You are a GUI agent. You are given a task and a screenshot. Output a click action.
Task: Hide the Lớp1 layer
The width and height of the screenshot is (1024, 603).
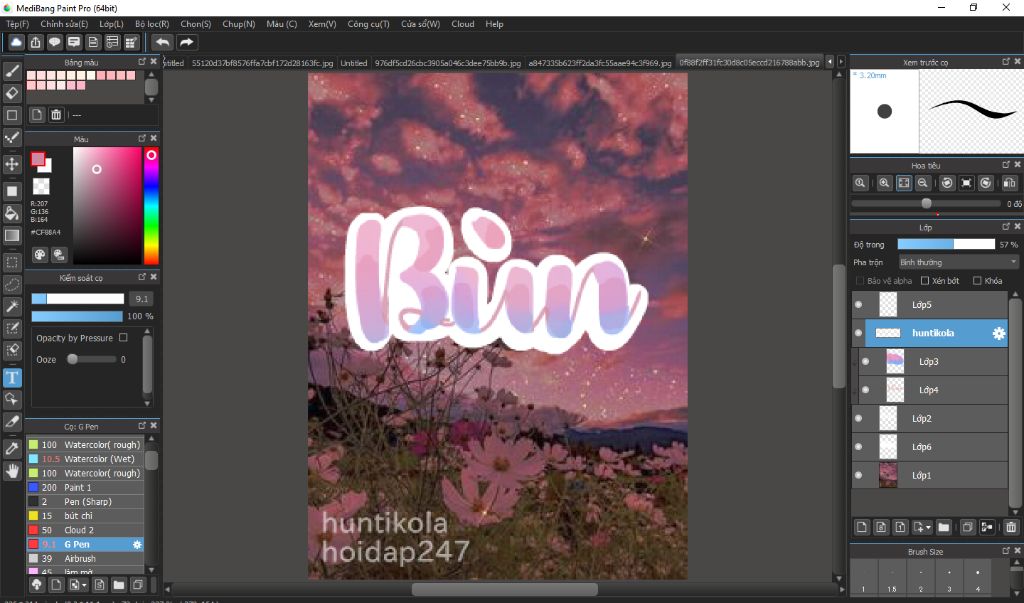click(x=859, y=475)
